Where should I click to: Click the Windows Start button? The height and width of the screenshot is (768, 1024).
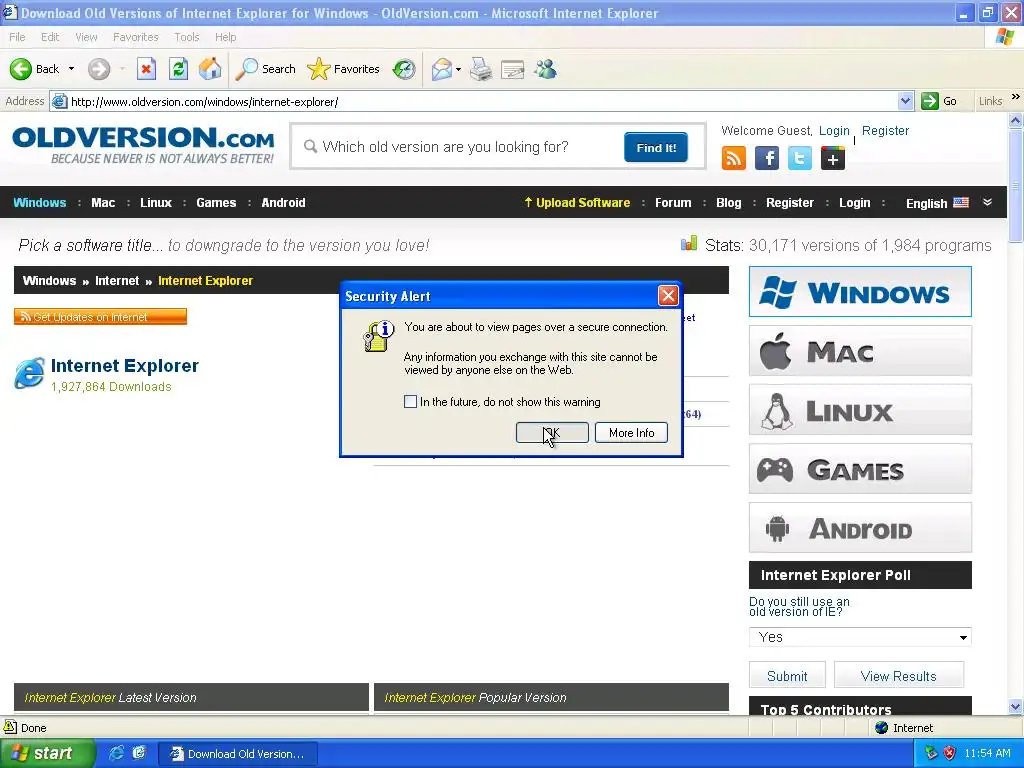pyautogui.click(x=47, y=753)
